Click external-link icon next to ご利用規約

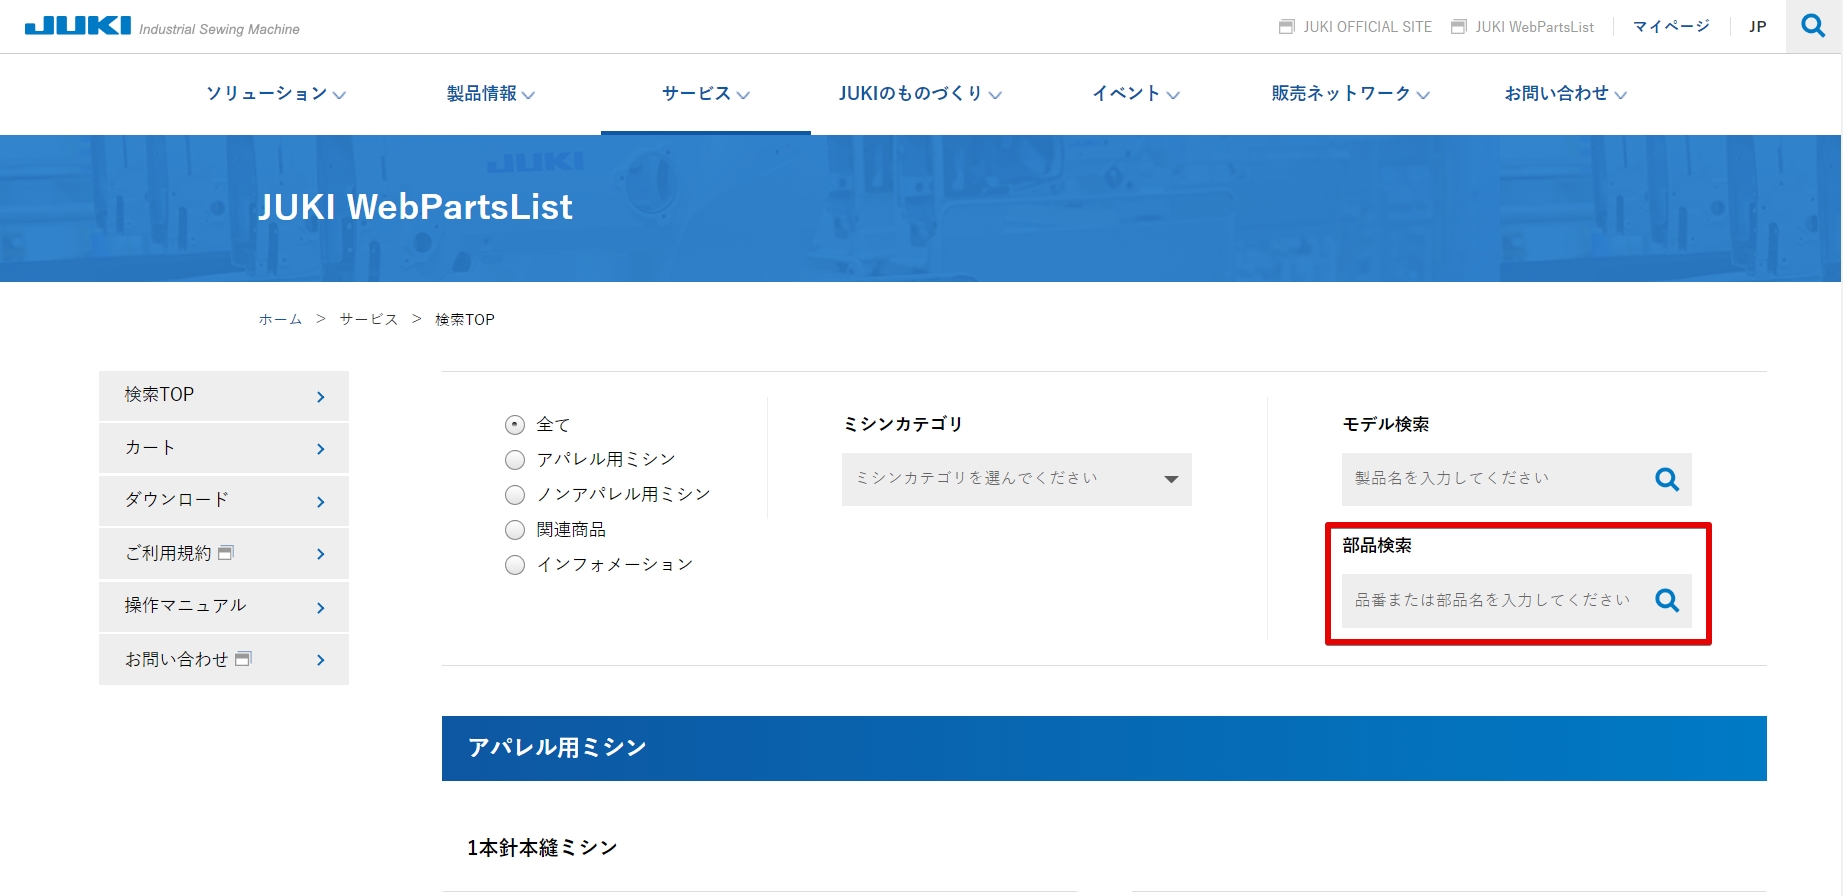226,552
